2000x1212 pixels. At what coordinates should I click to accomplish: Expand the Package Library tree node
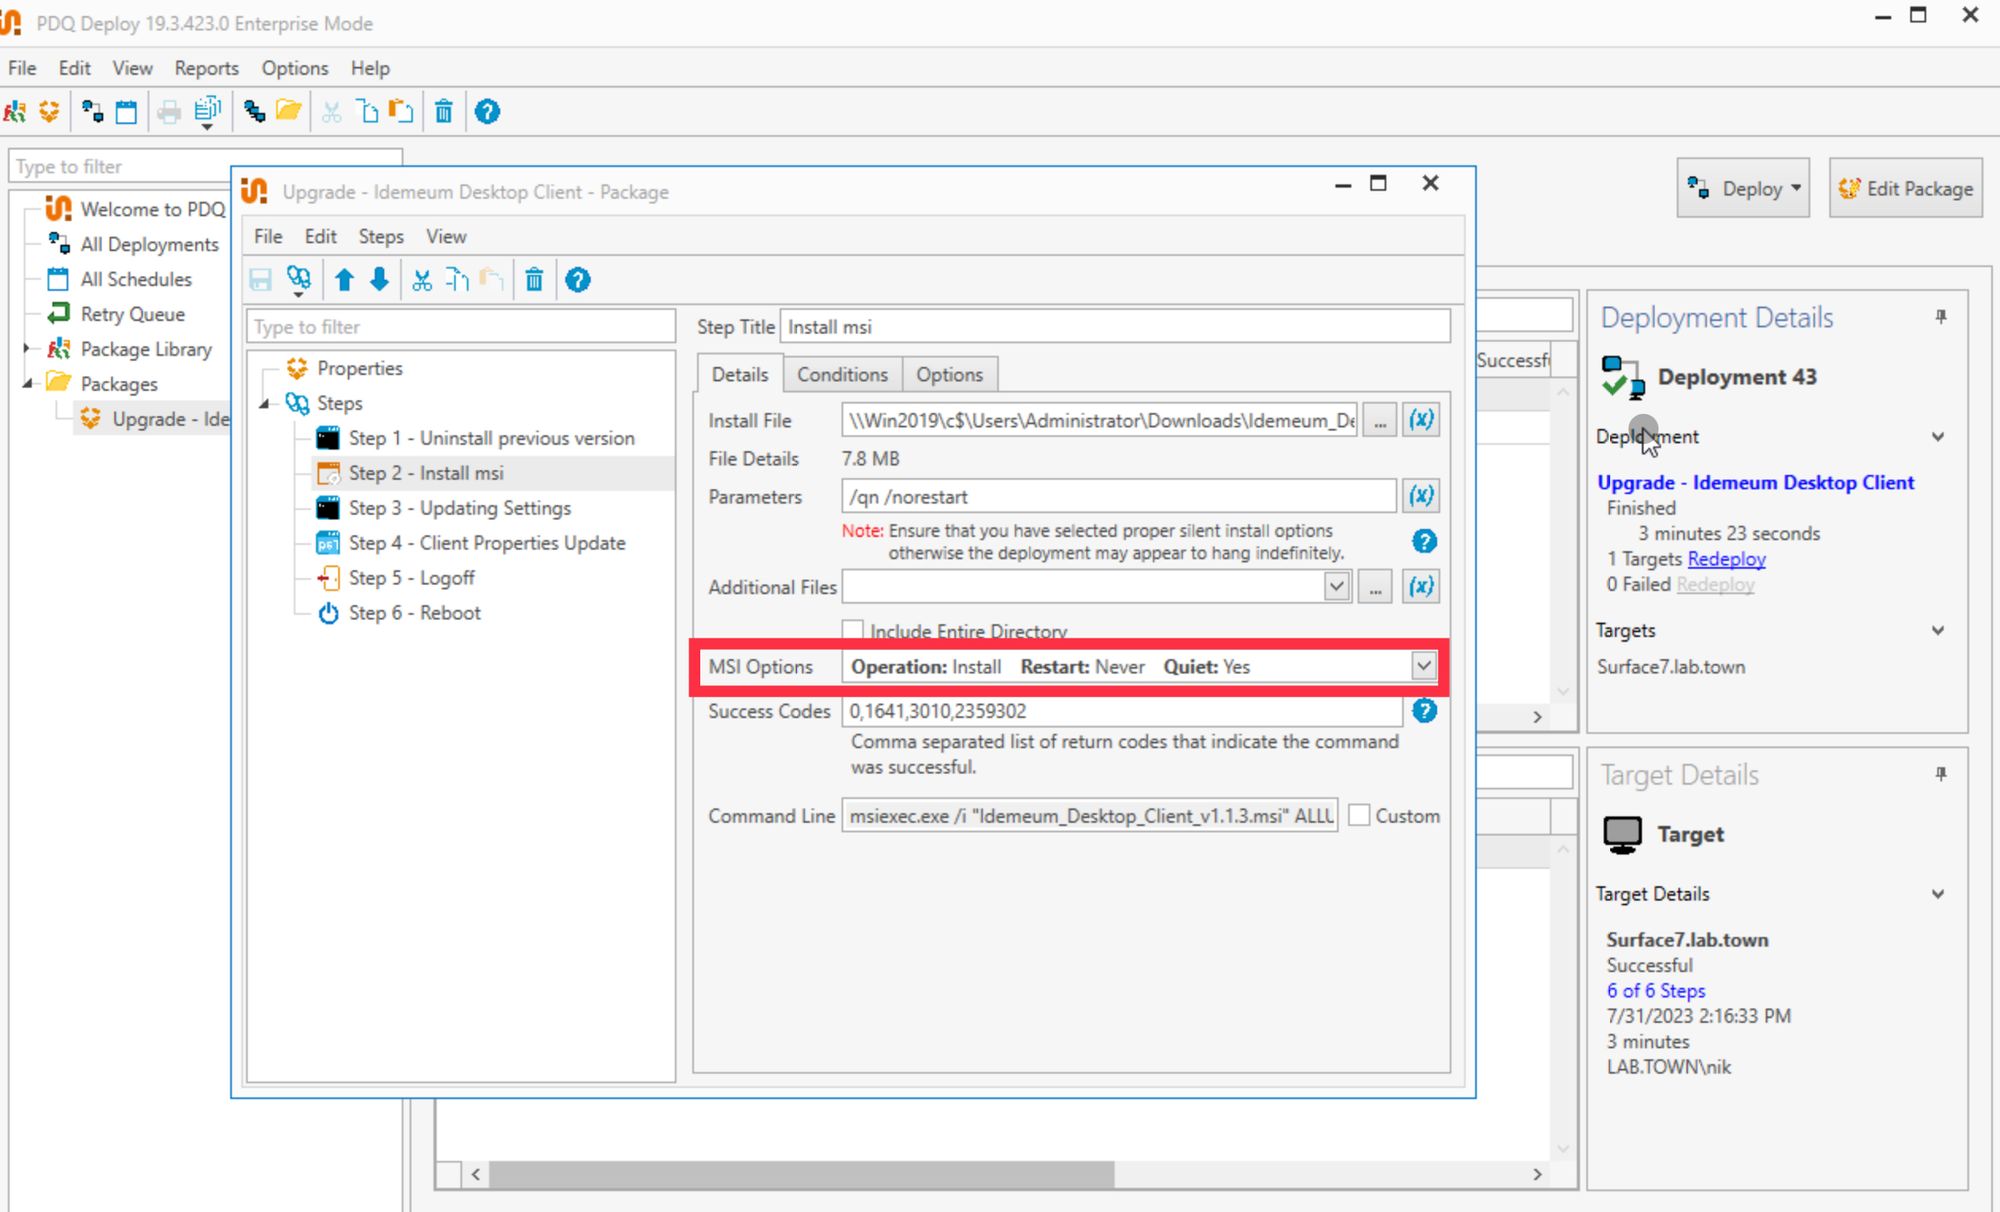(28, 349)
